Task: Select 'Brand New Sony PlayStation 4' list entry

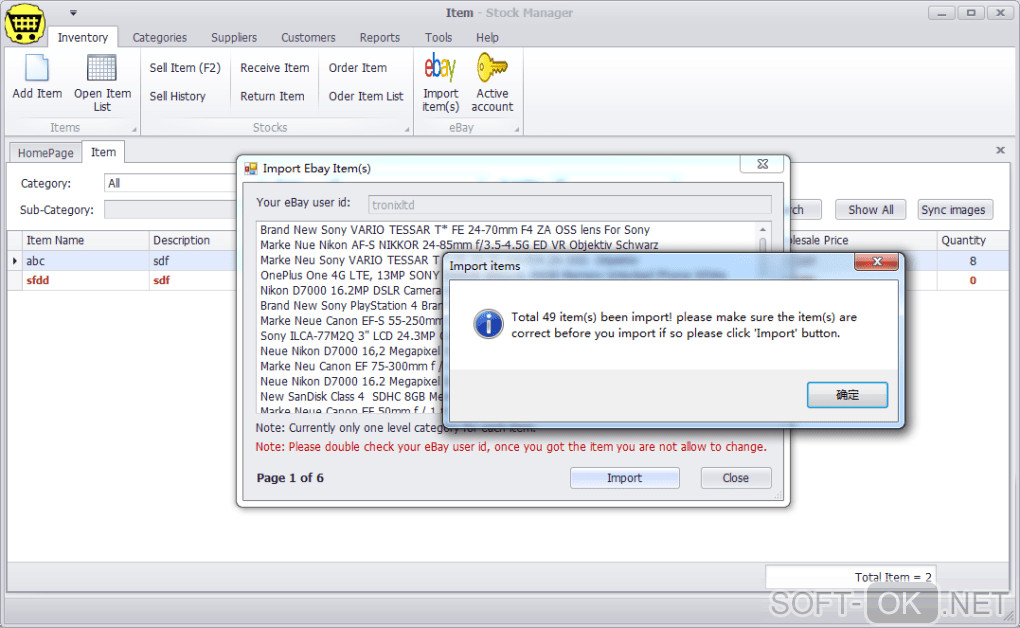Action: click(x=350, y=305)
